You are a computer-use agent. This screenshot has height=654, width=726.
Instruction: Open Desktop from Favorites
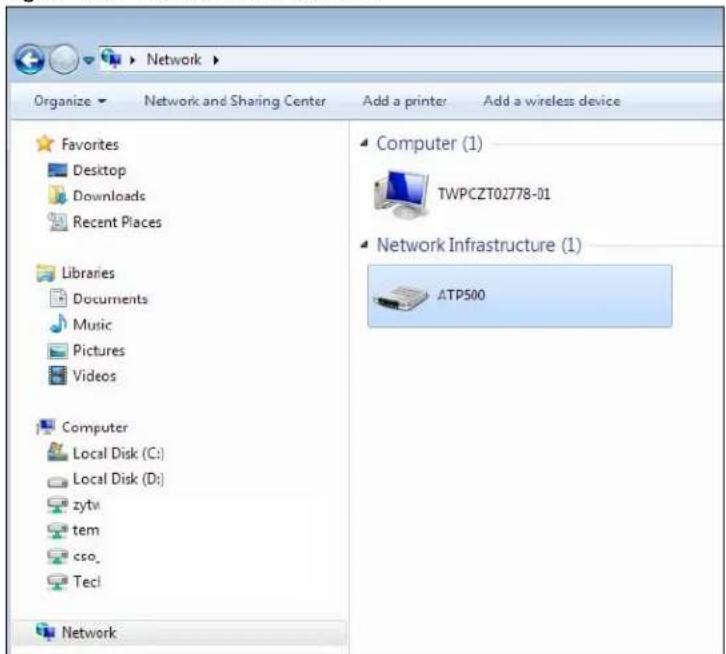[x=99, y=170]
